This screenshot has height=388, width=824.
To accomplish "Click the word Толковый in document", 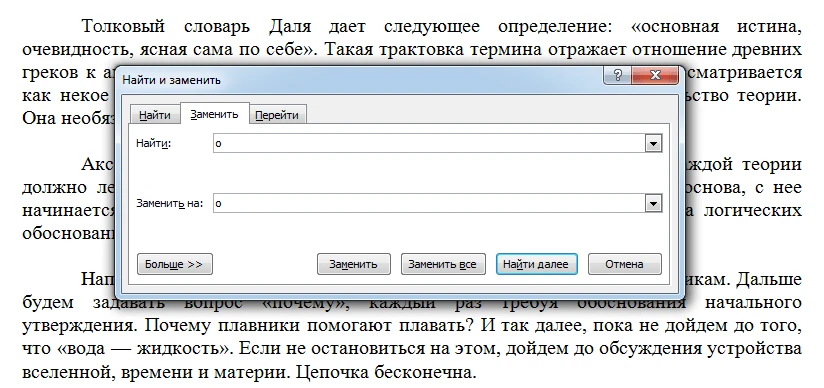I will tap(123, 25).
